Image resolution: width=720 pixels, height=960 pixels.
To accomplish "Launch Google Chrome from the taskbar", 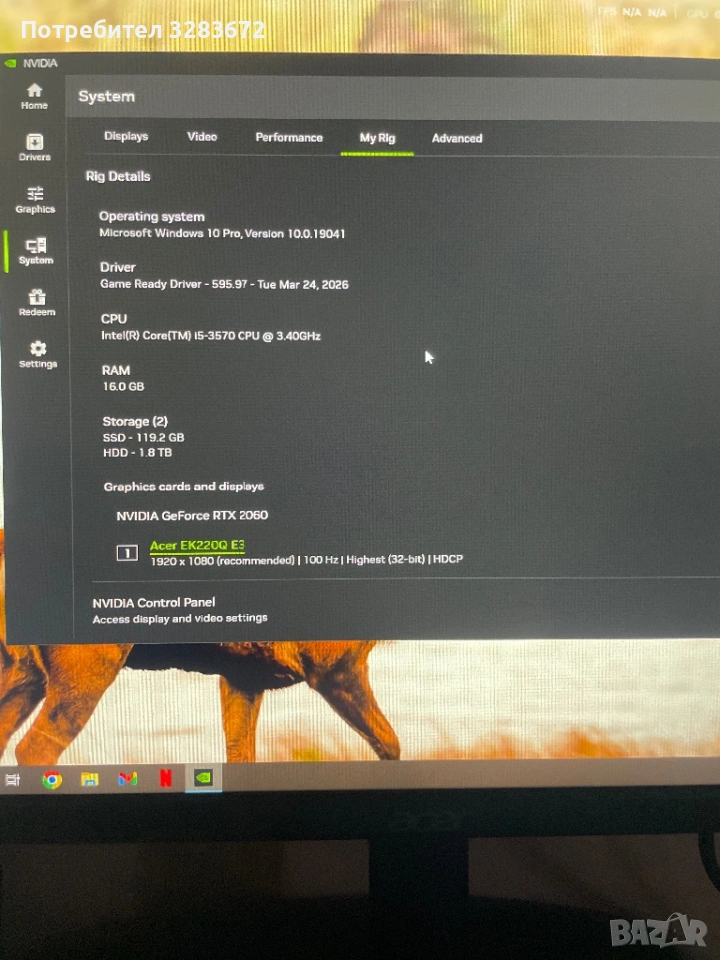I will [52, 780].
